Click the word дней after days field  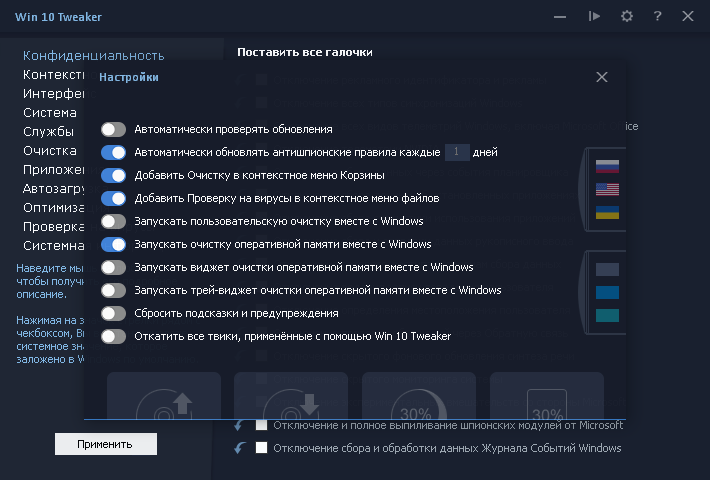point(485,153)
